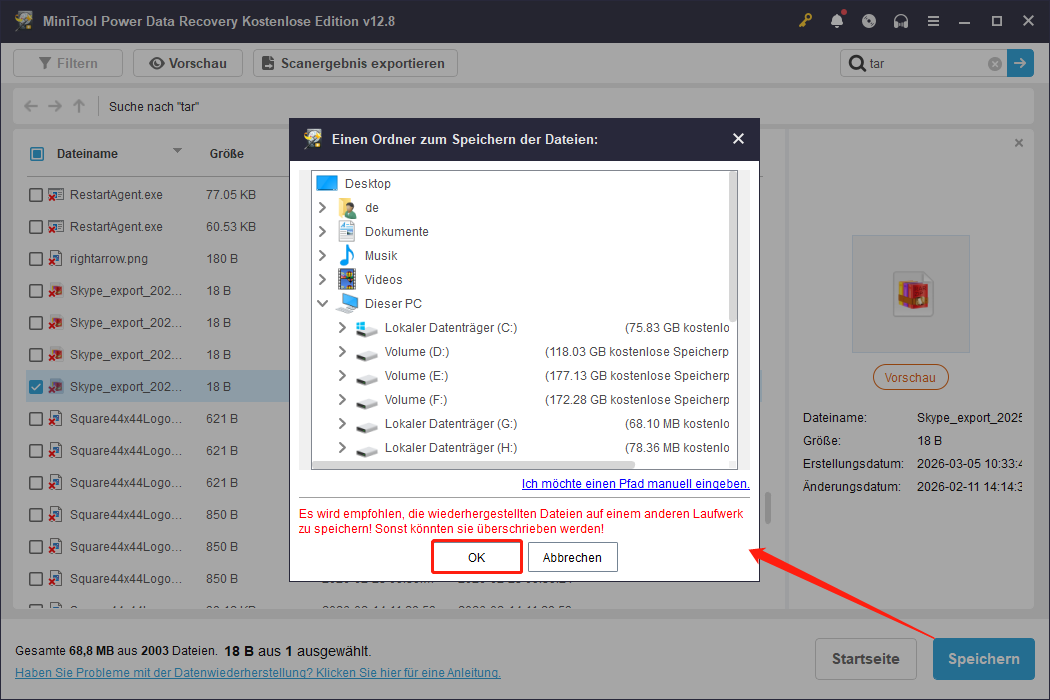Select Dokumente folder
This screenshot has width=1050, height=700.
coord(396,232)
